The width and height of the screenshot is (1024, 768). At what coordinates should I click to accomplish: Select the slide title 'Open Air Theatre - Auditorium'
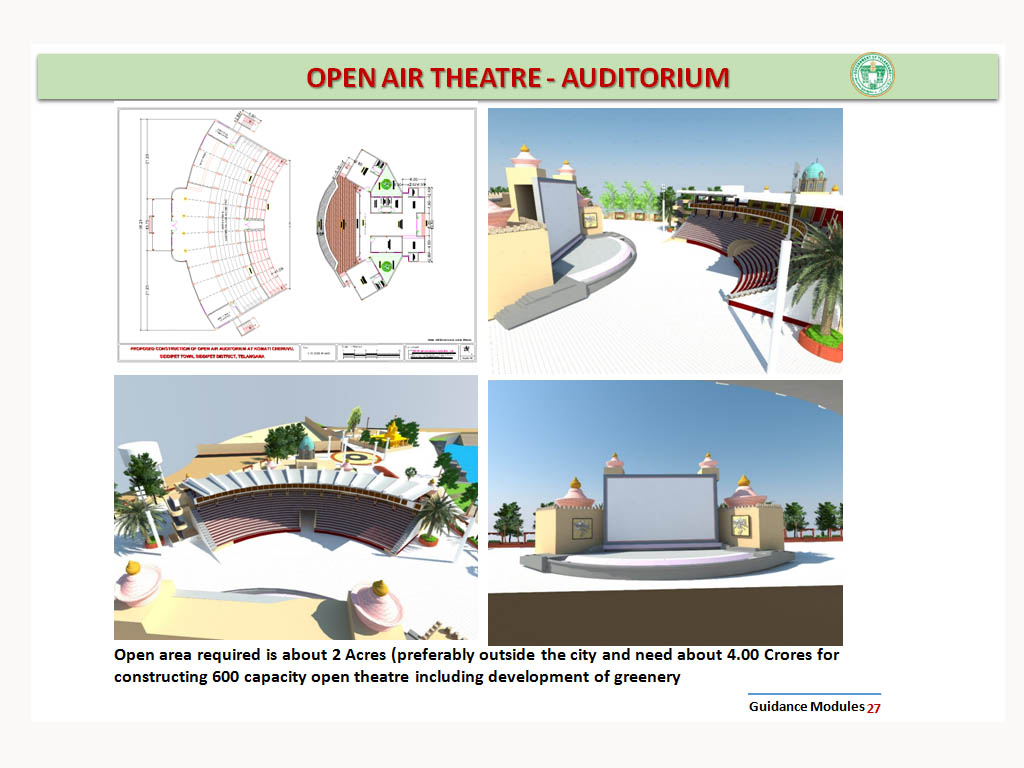tap(517, 78)
